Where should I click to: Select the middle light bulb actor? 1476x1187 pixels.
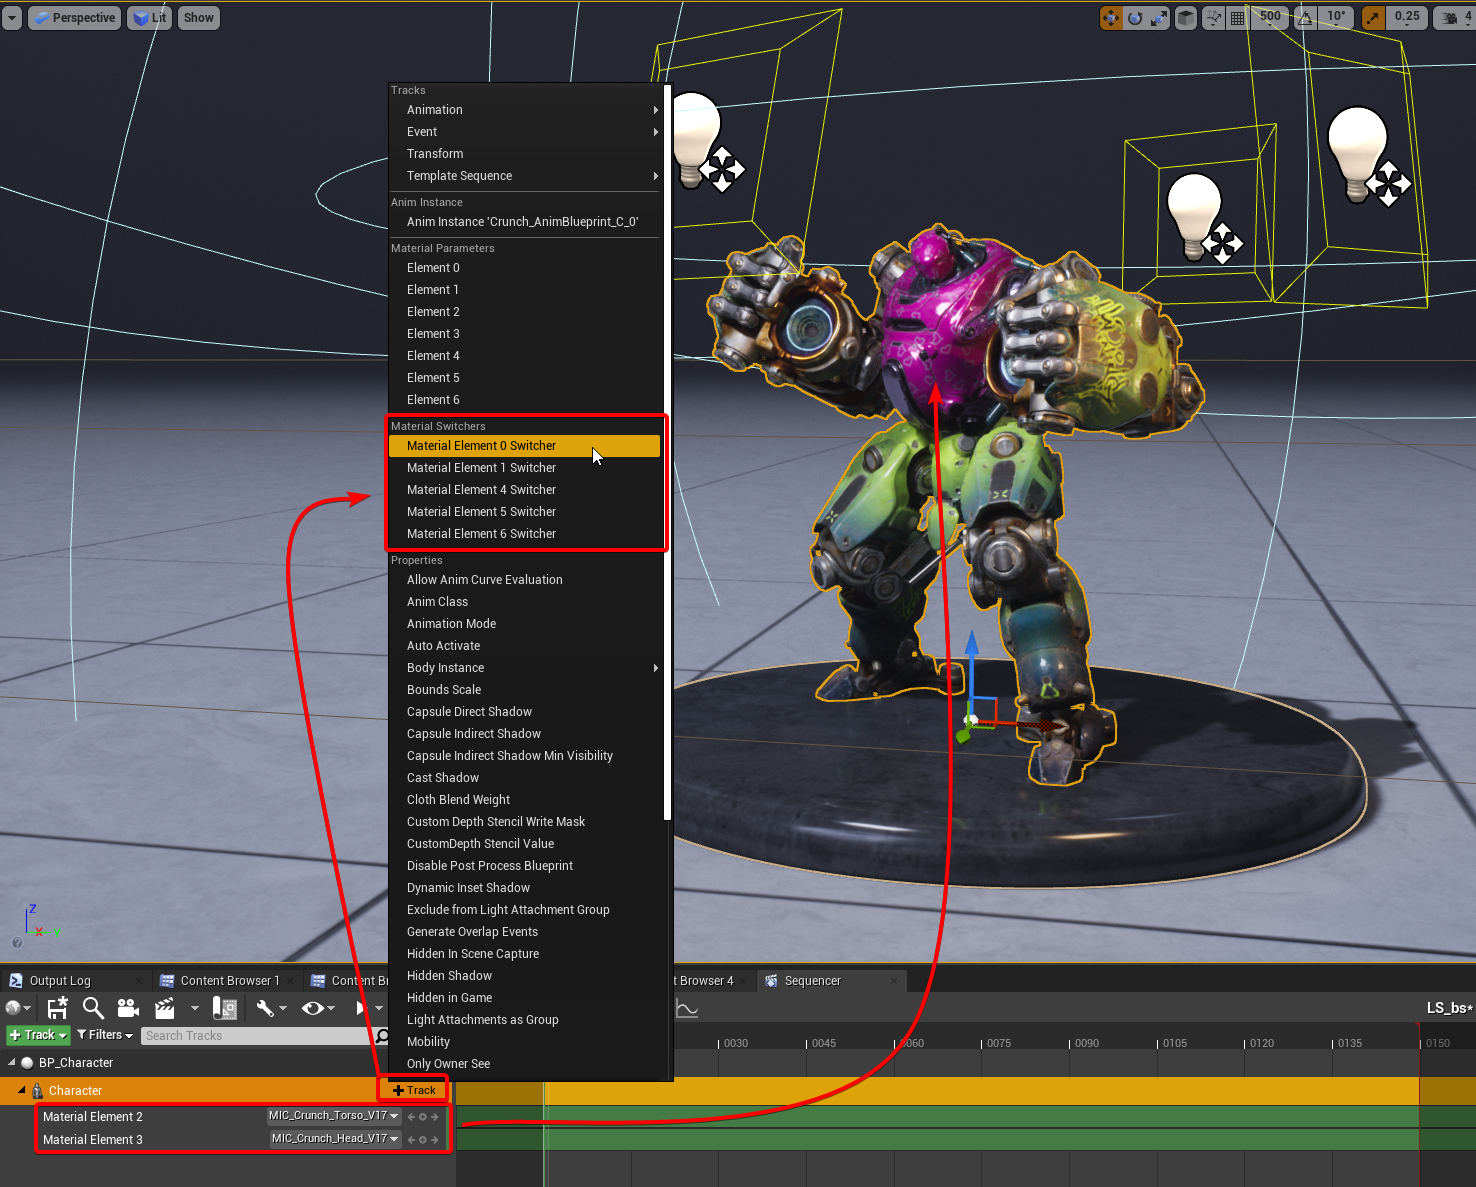[1194, 215]
